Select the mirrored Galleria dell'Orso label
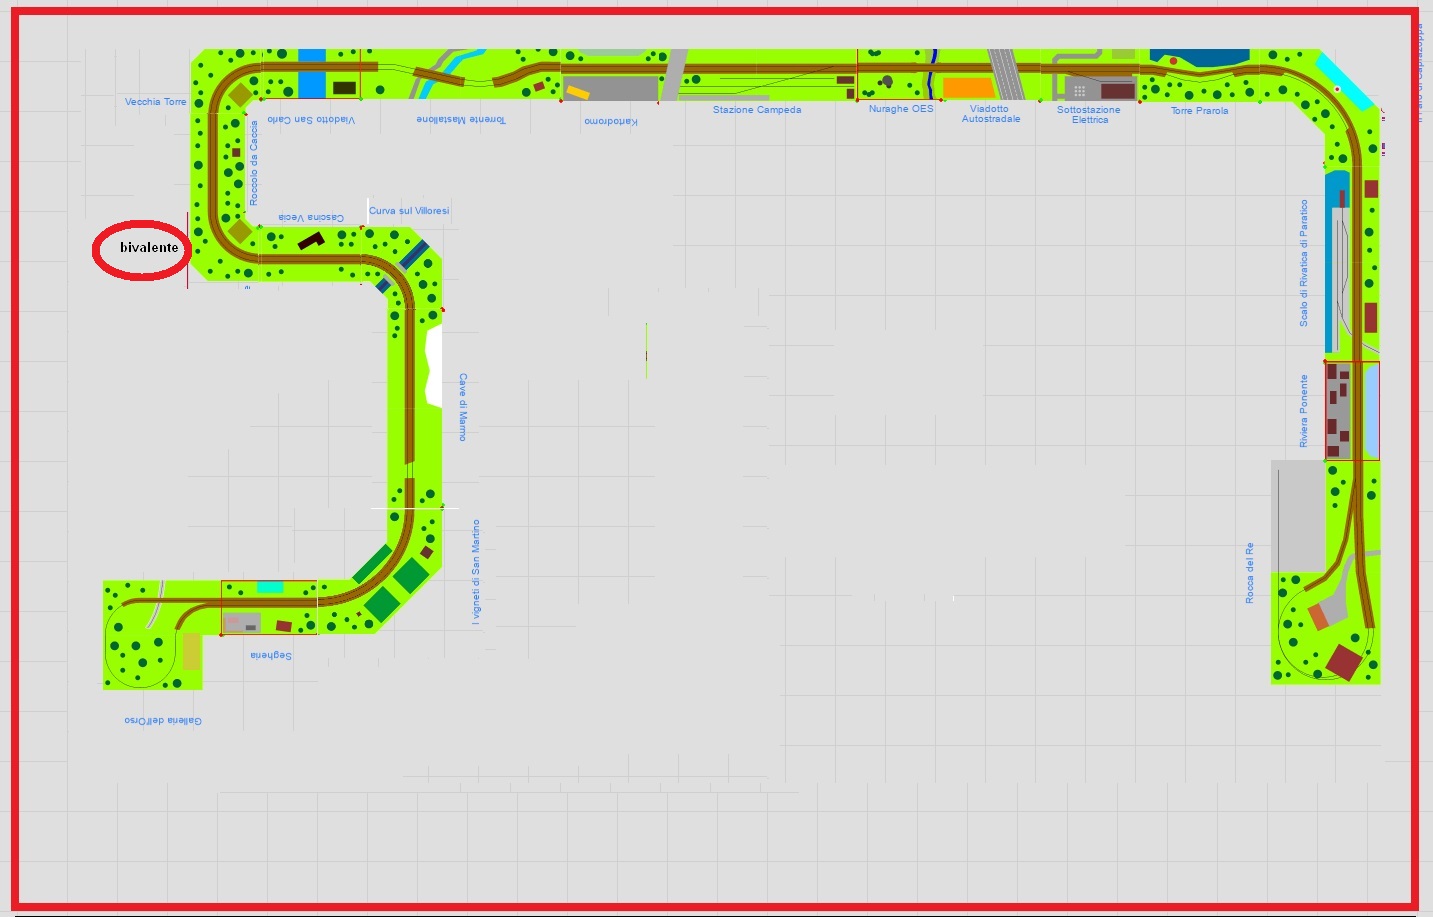 [x=163, y=721]
